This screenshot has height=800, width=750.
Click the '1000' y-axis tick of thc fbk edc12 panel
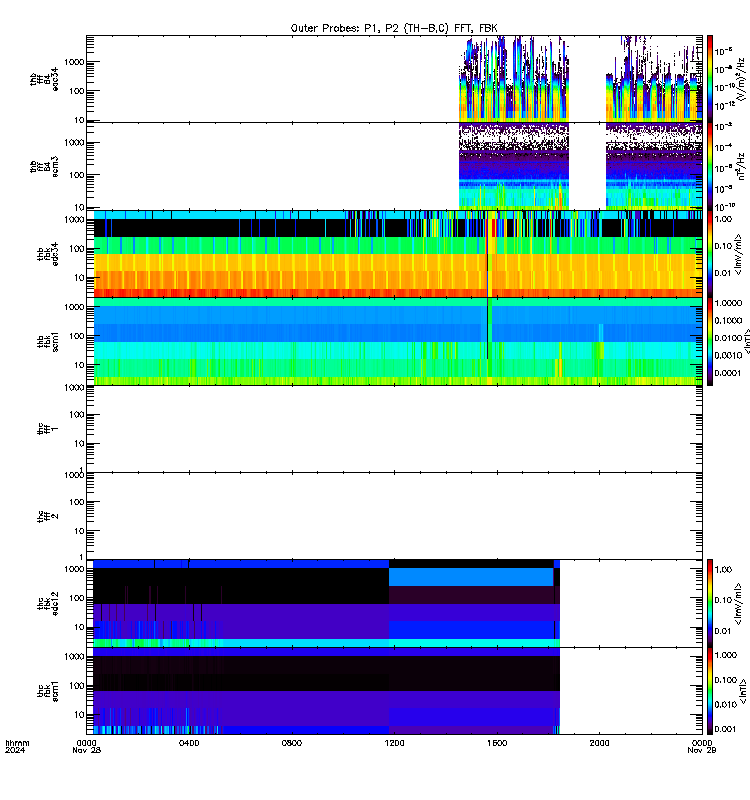tap(74, 569)
